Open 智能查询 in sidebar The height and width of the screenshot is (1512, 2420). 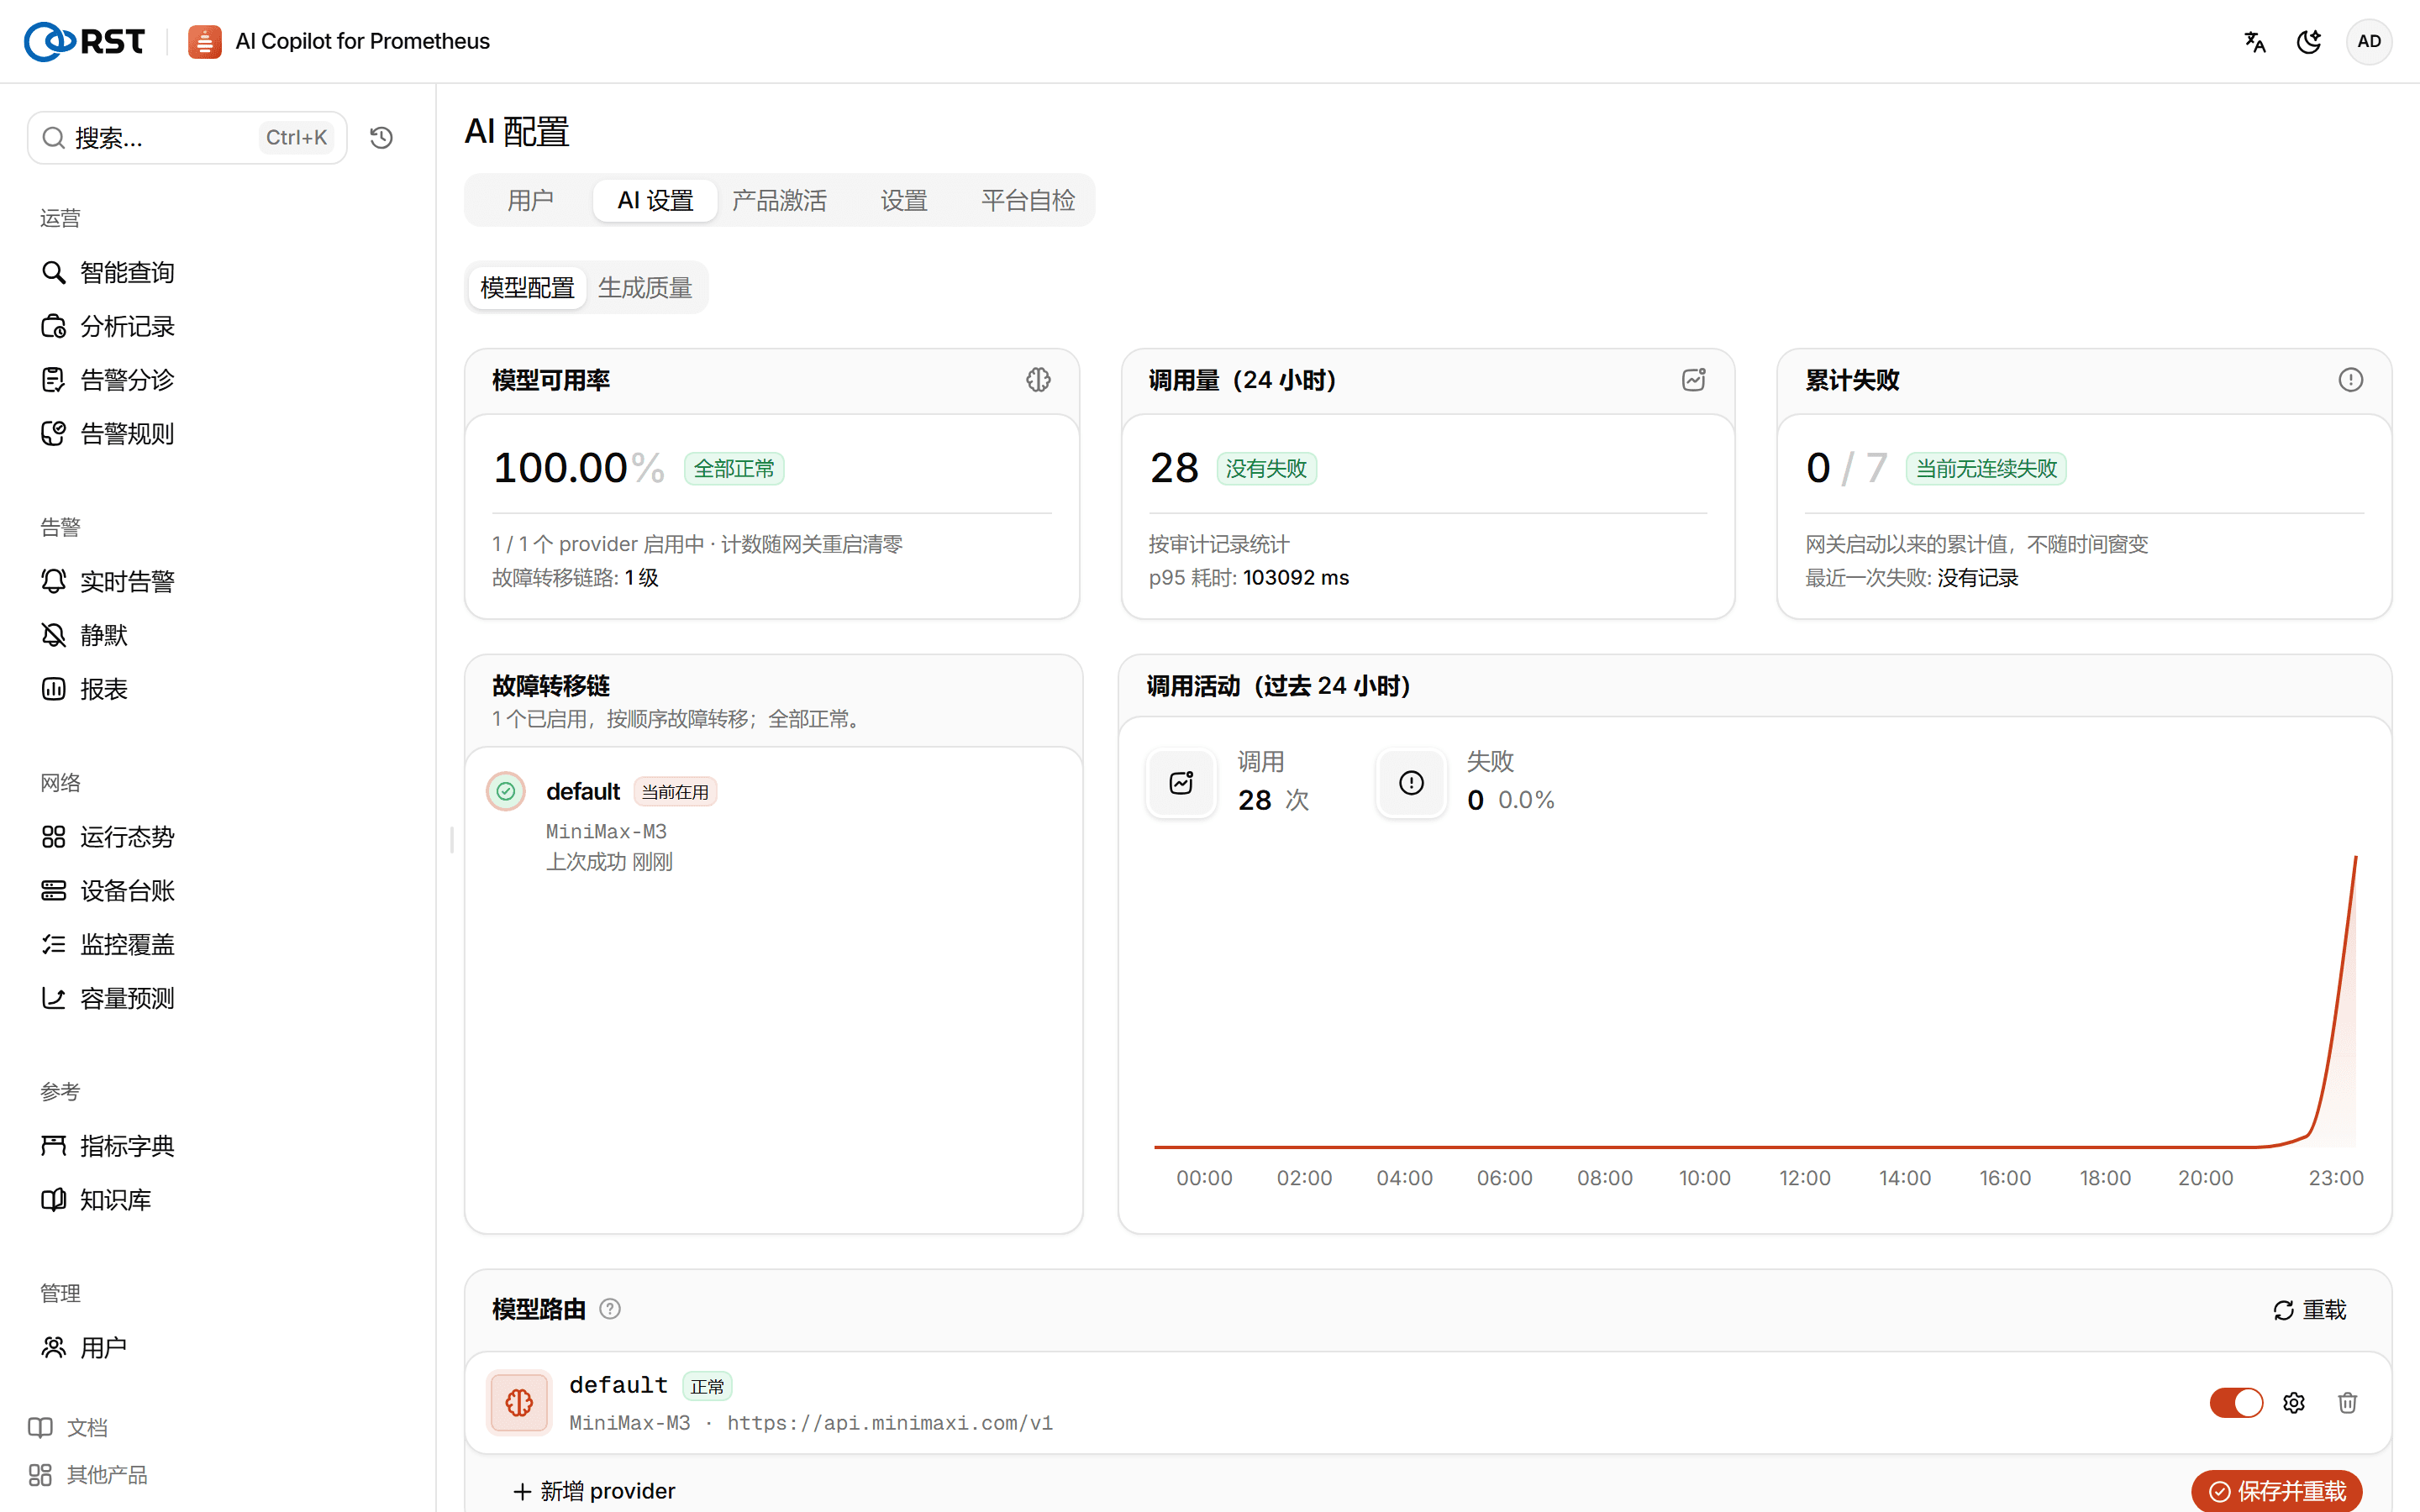[108, 272]
